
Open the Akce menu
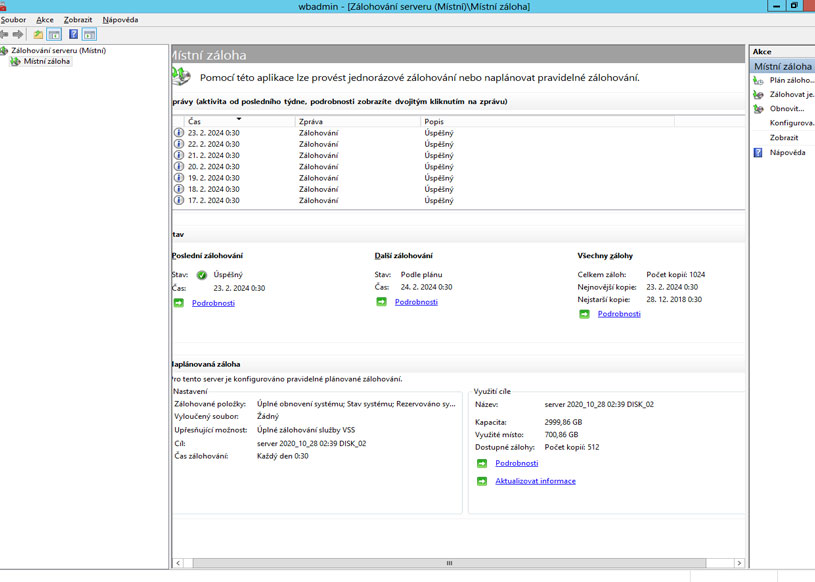click(45, 20)
